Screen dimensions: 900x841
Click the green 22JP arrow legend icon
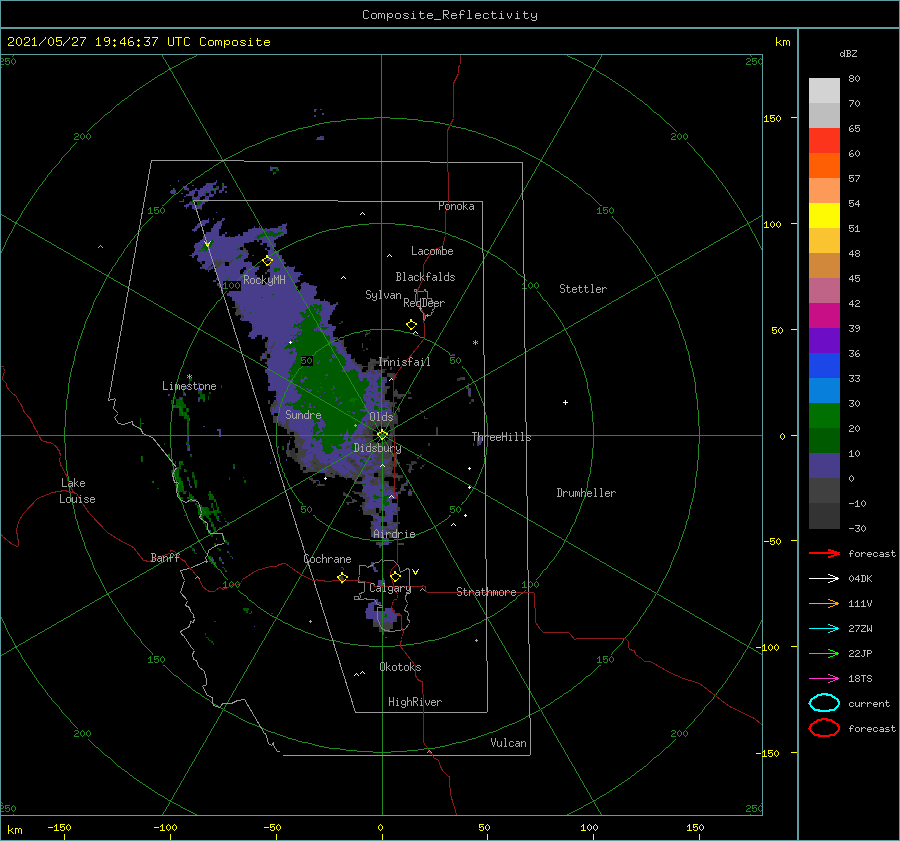pyautogui.click(x=824, y=653)
